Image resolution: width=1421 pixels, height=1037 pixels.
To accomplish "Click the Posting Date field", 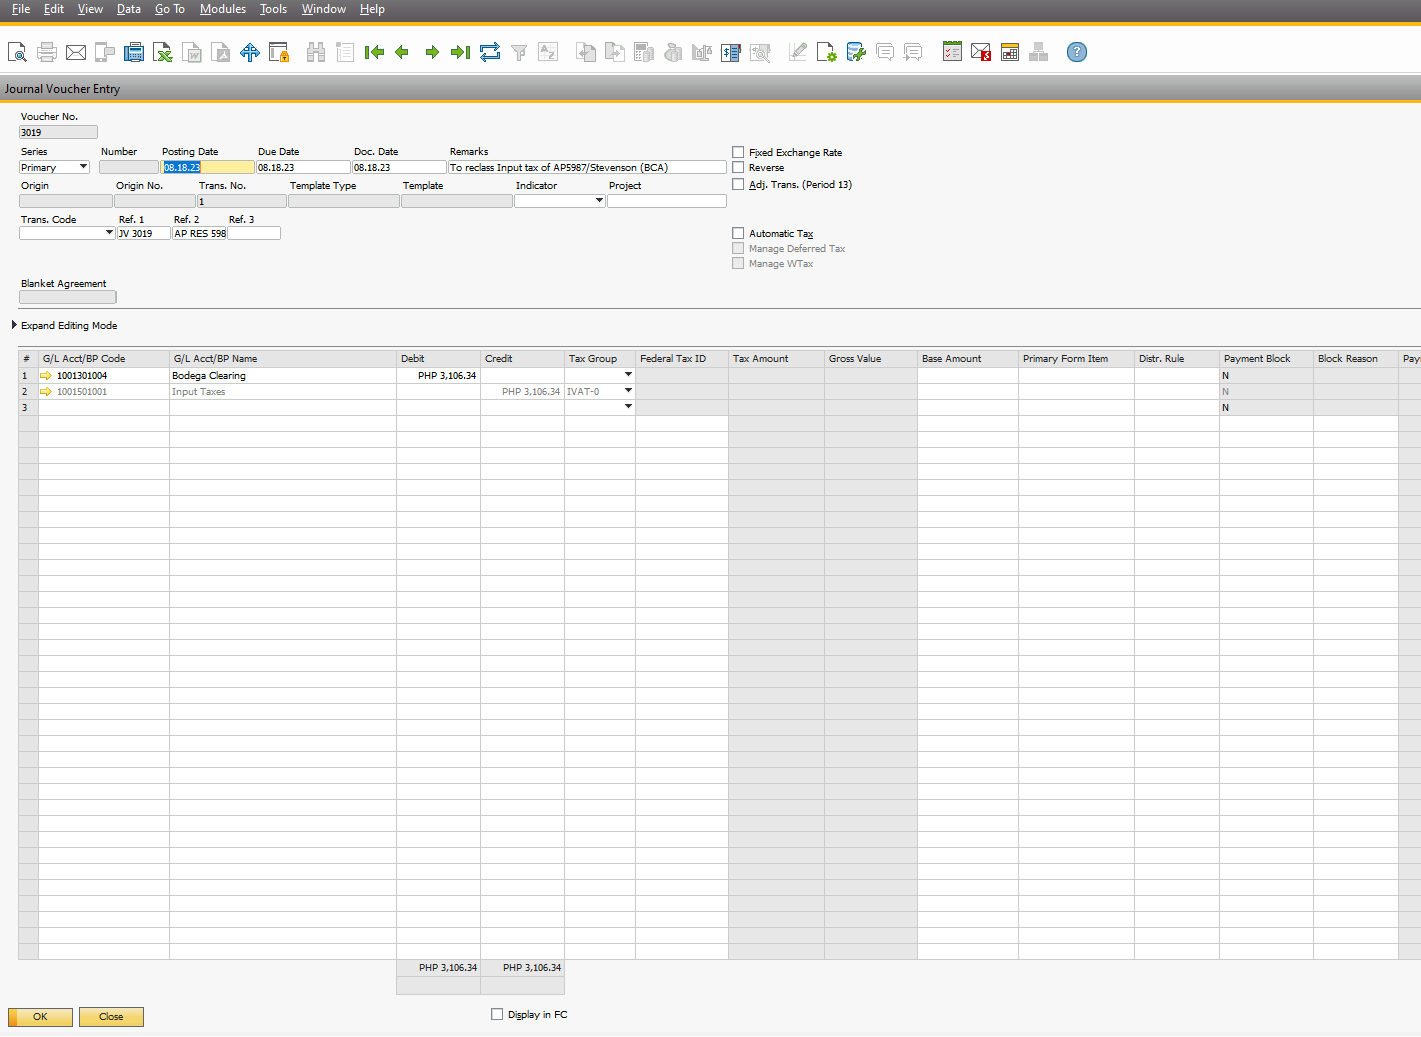I will [208, 167].
